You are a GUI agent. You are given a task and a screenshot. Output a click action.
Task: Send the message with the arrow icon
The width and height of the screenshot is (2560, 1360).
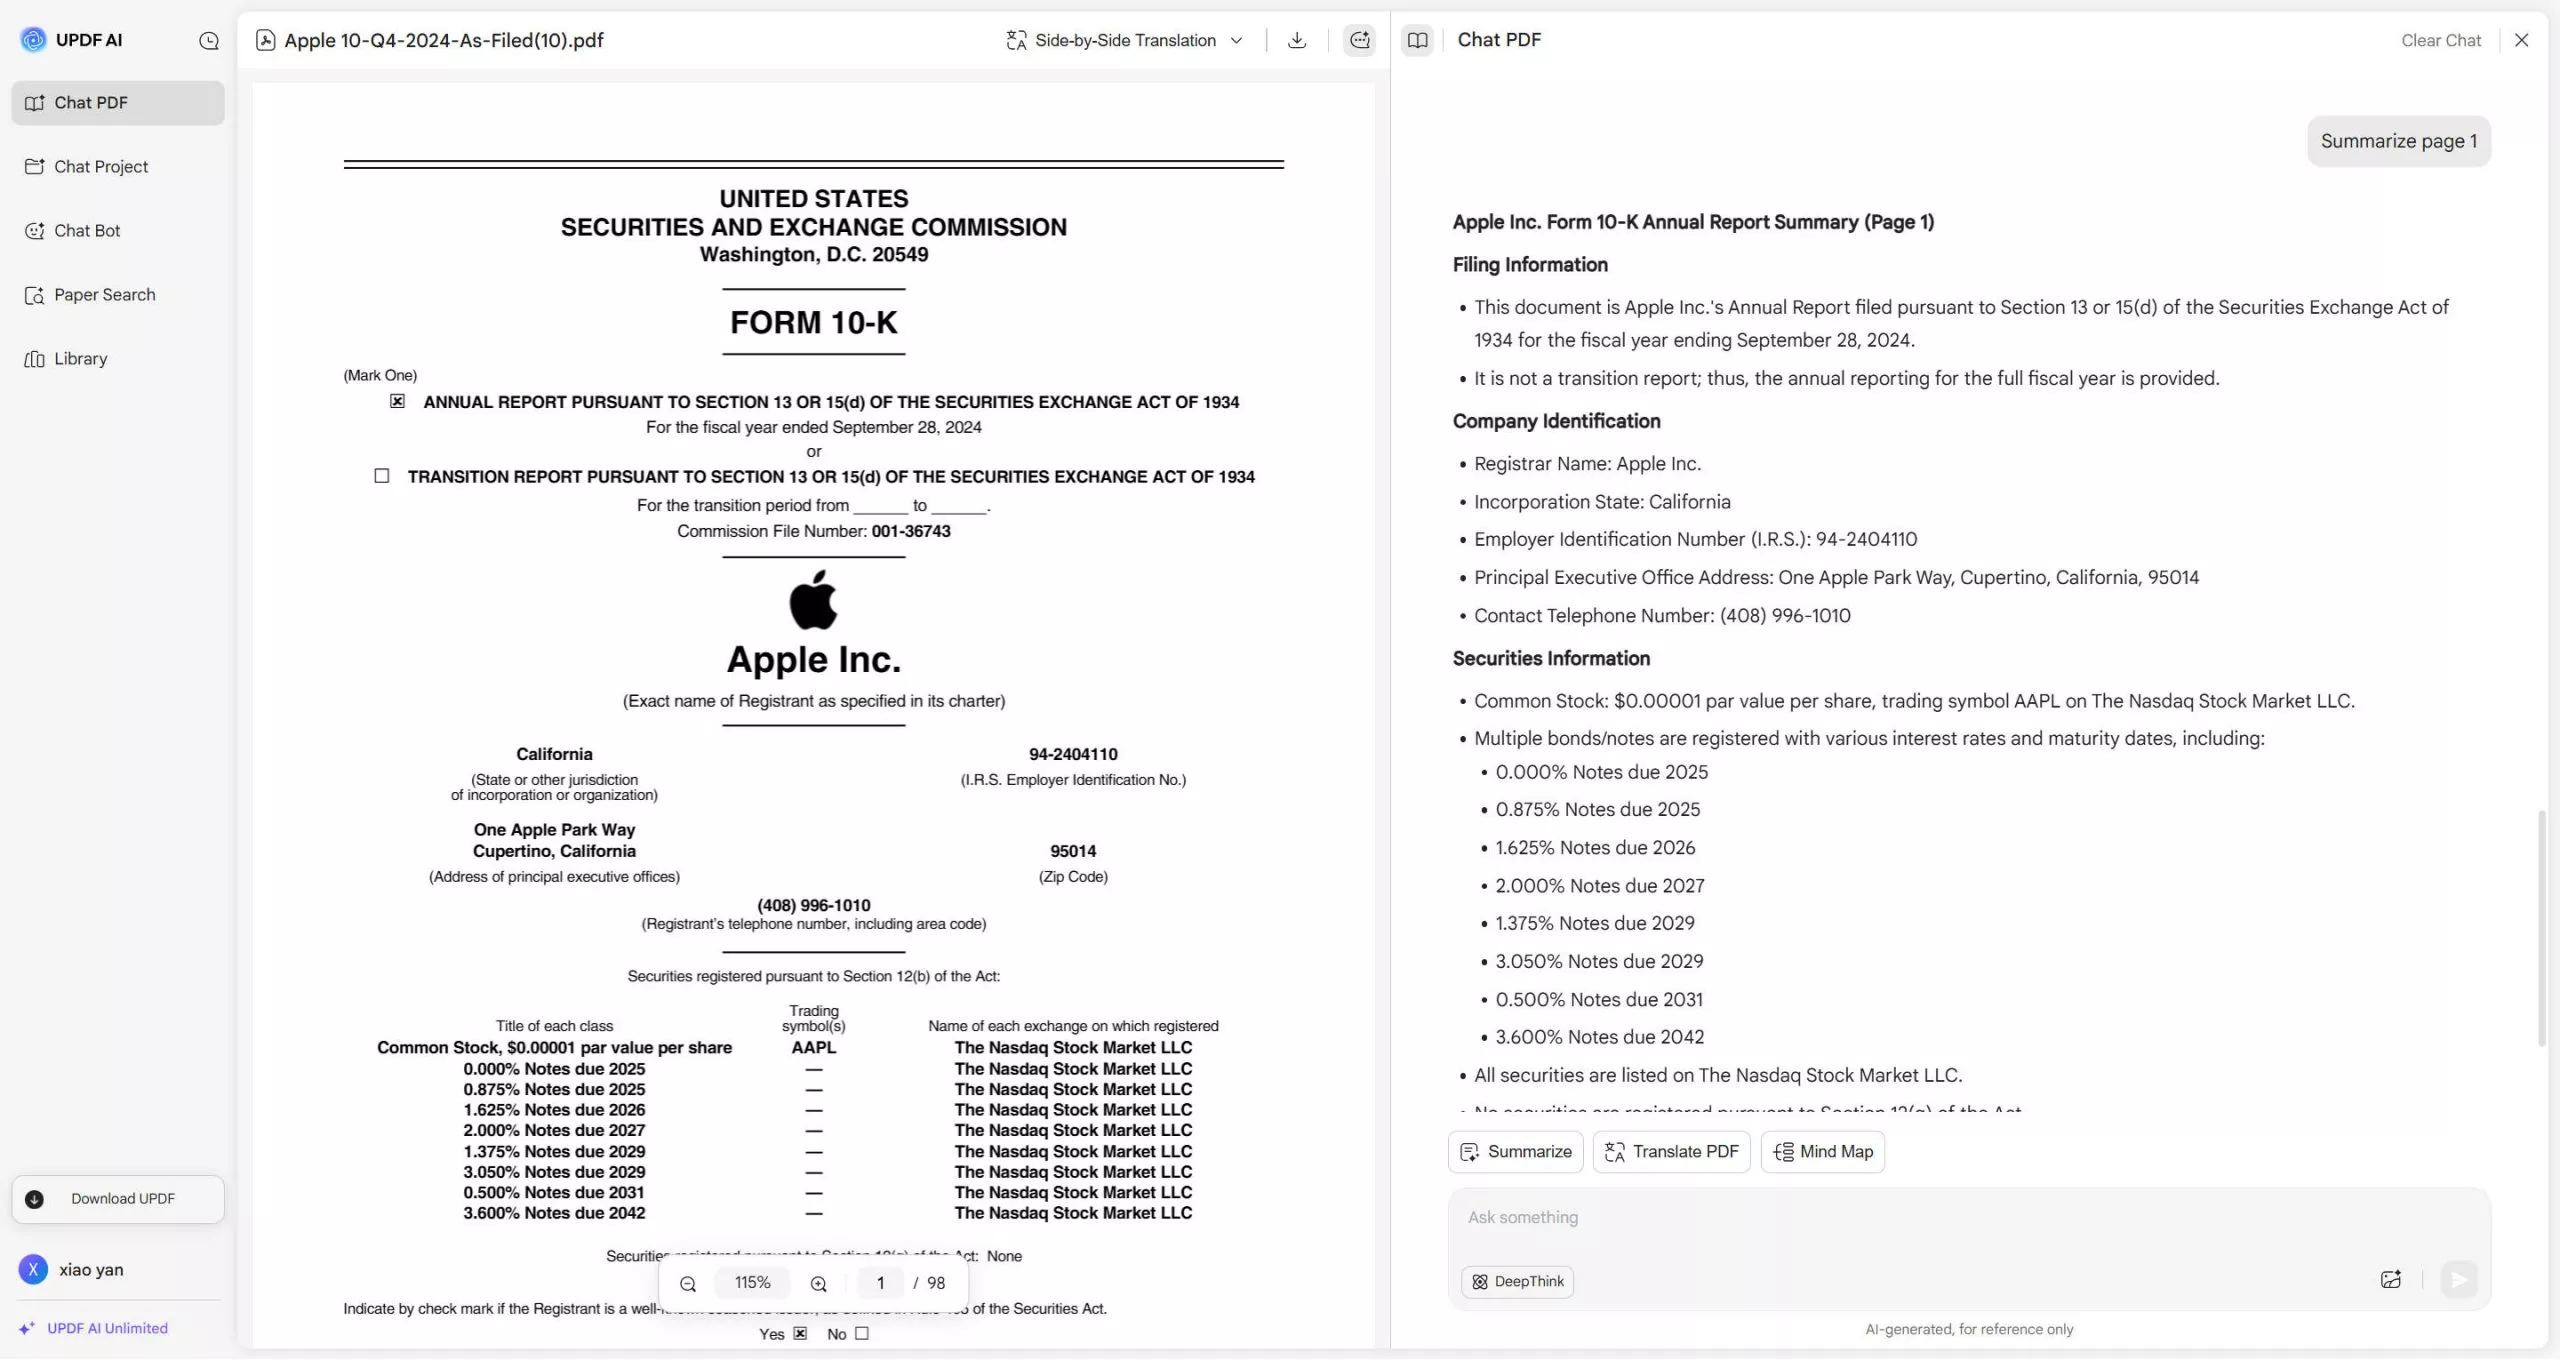[2459, 1279]
